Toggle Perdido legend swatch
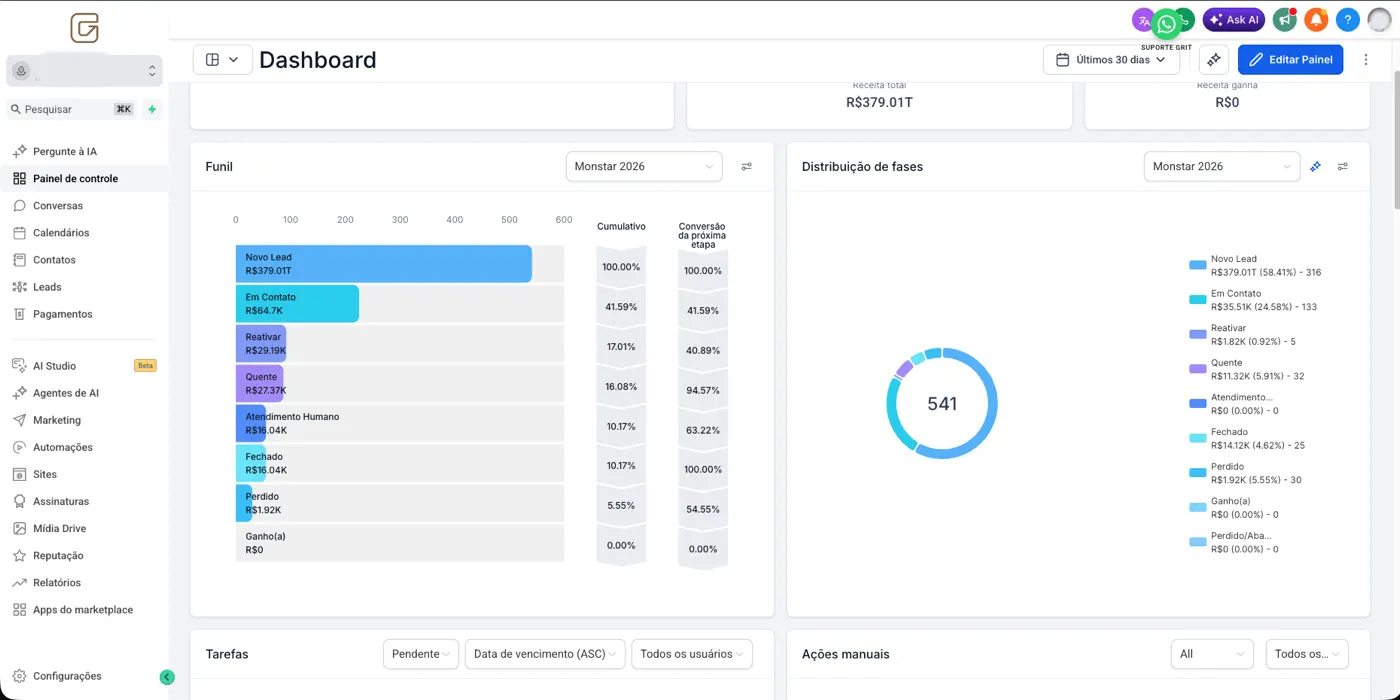 (x=1197, y=473)
